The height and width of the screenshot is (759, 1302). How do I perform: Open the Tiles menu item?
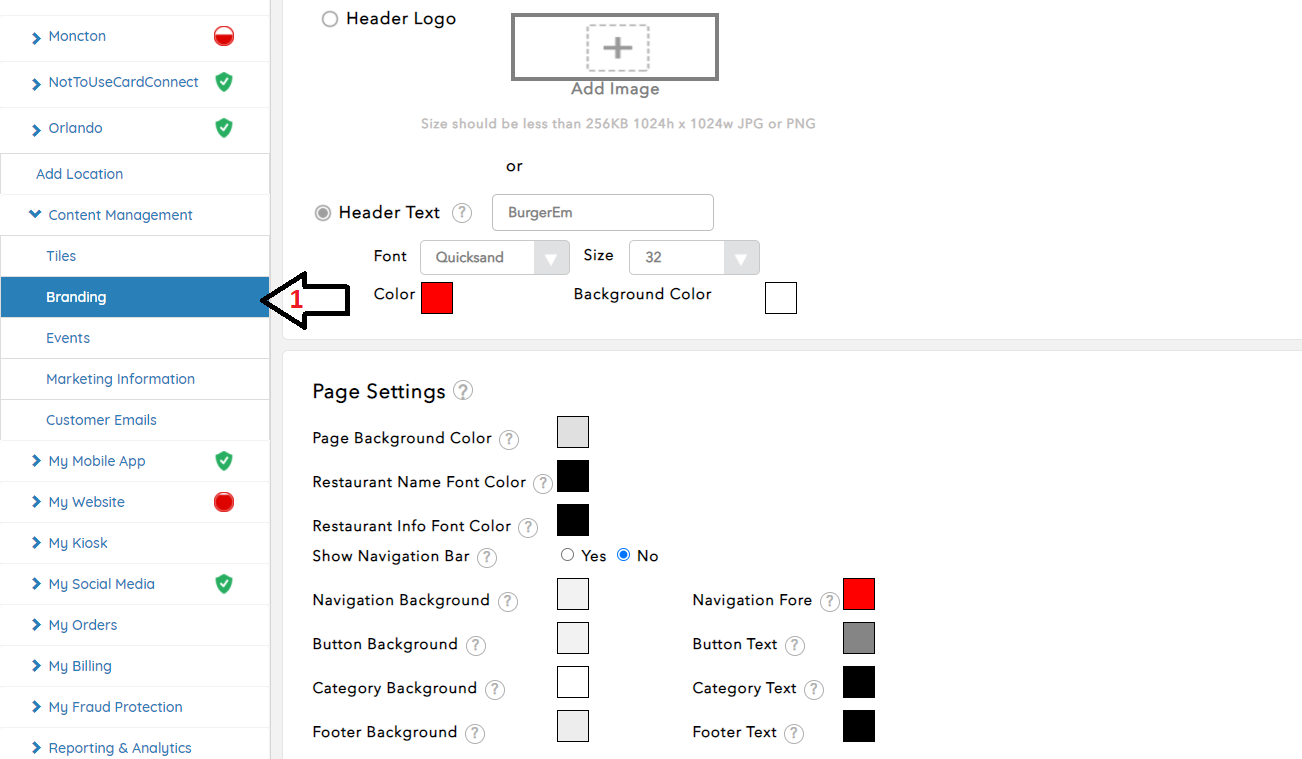point(61,256)
